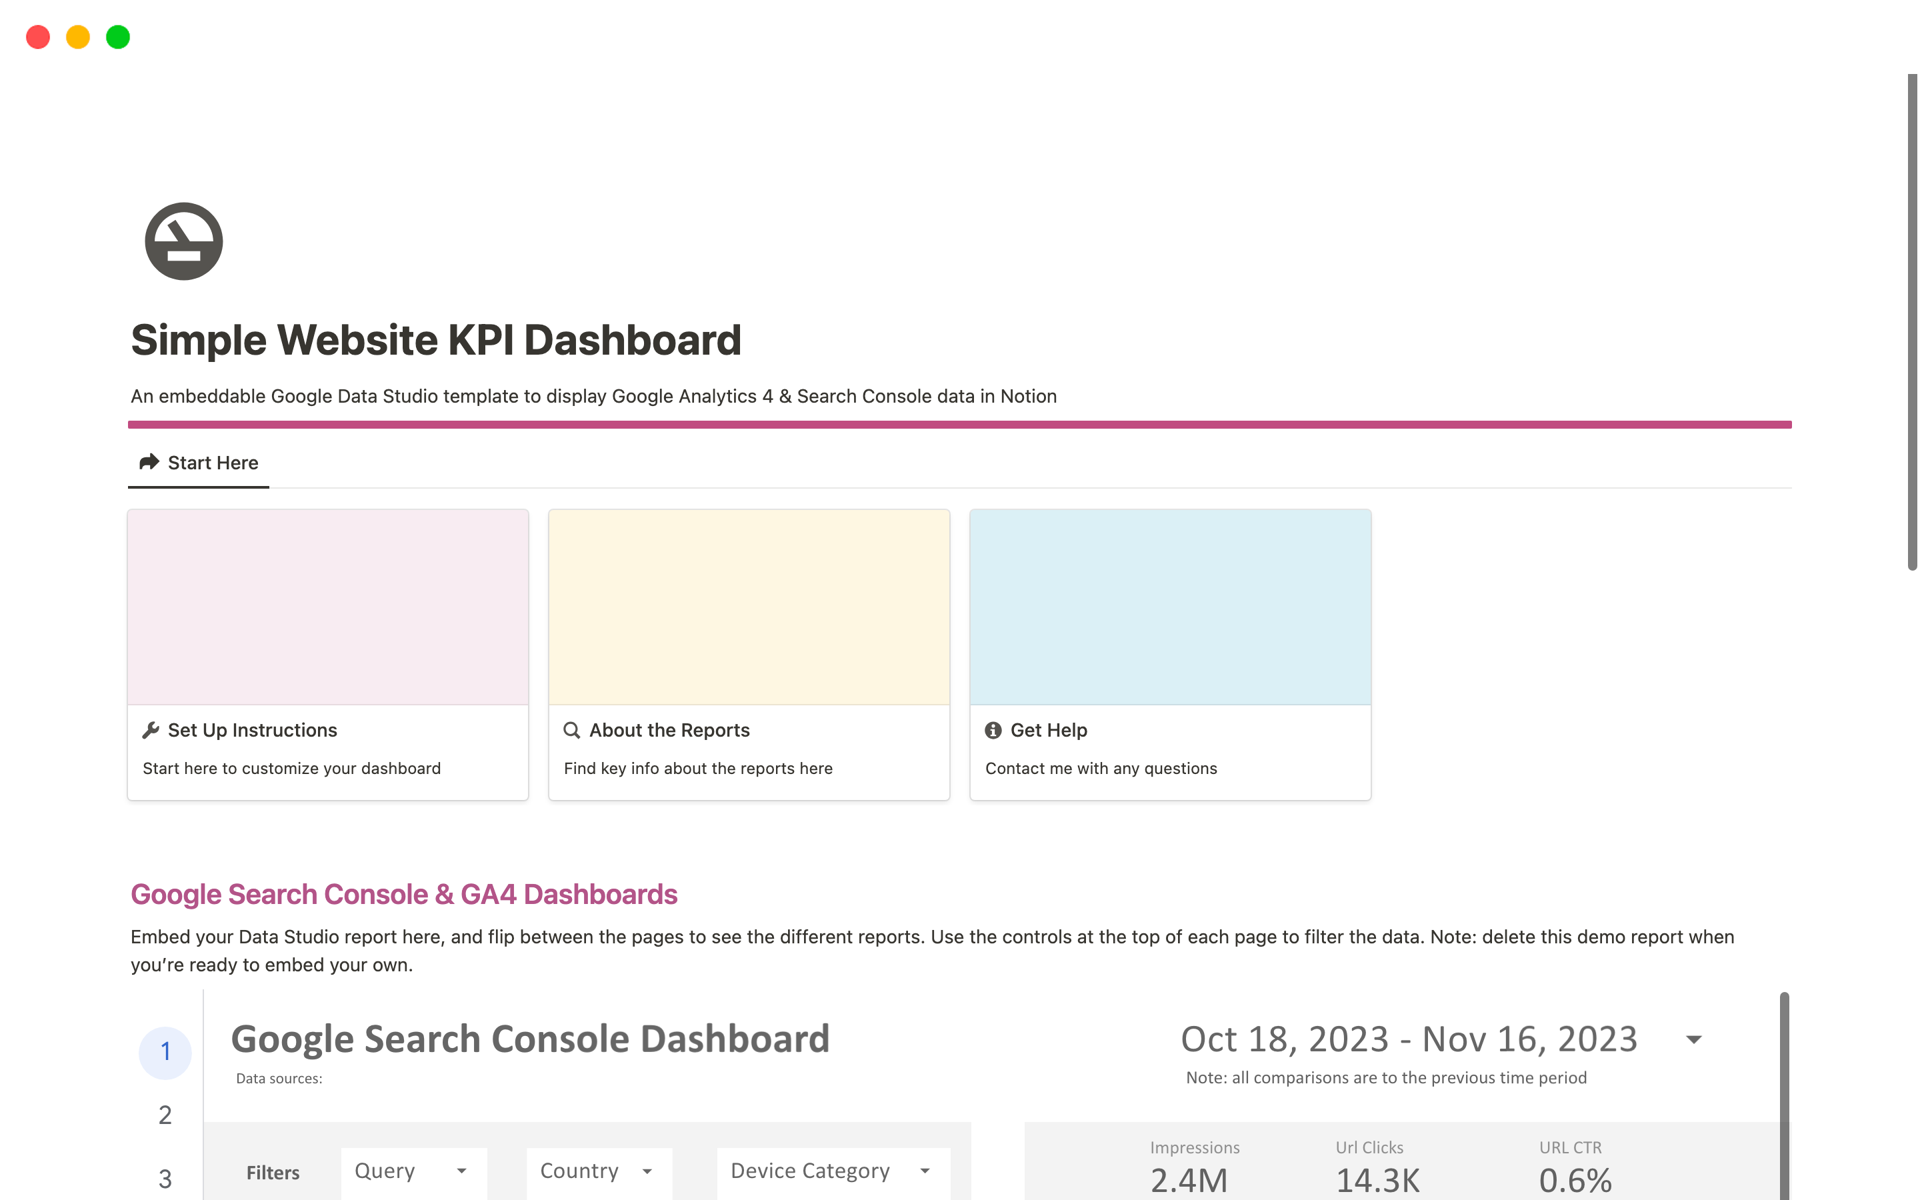1920x1200 pixels.
Task: Click the main page vertical scrollbar
Action: [1912, 320]
